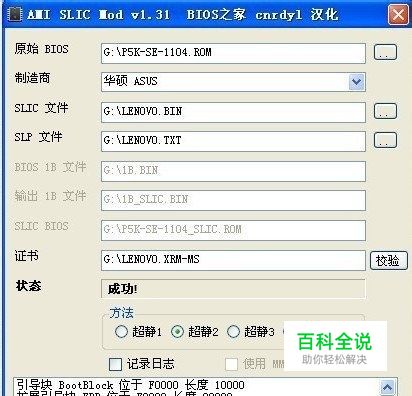Click the SLIC BIOS output path field
This screenshot has height=396, width=412.
click(x=233, y=230)
